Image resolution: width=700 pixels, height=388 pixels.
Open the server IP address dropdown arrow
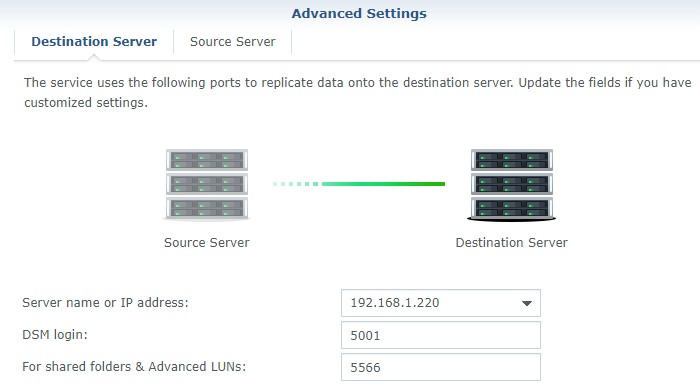tap(527, 303)
